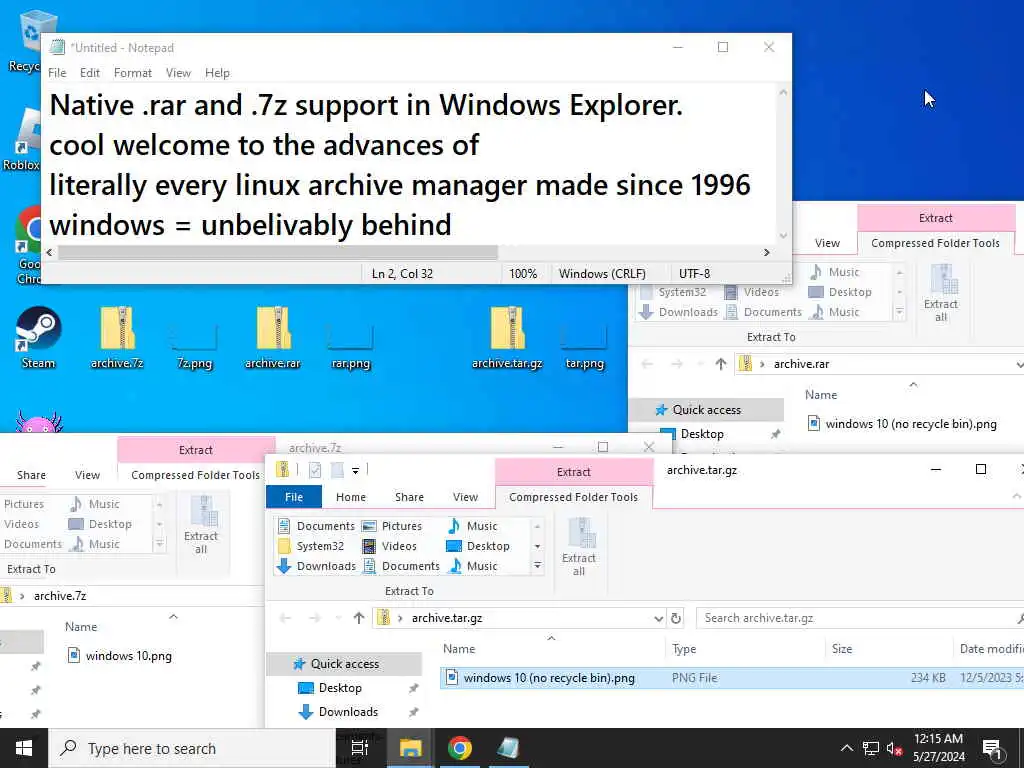Screen dimensions: 1024x768
Task: Switch to Share tab in archive.tar.gz window
Action: [x=409, y=497]
